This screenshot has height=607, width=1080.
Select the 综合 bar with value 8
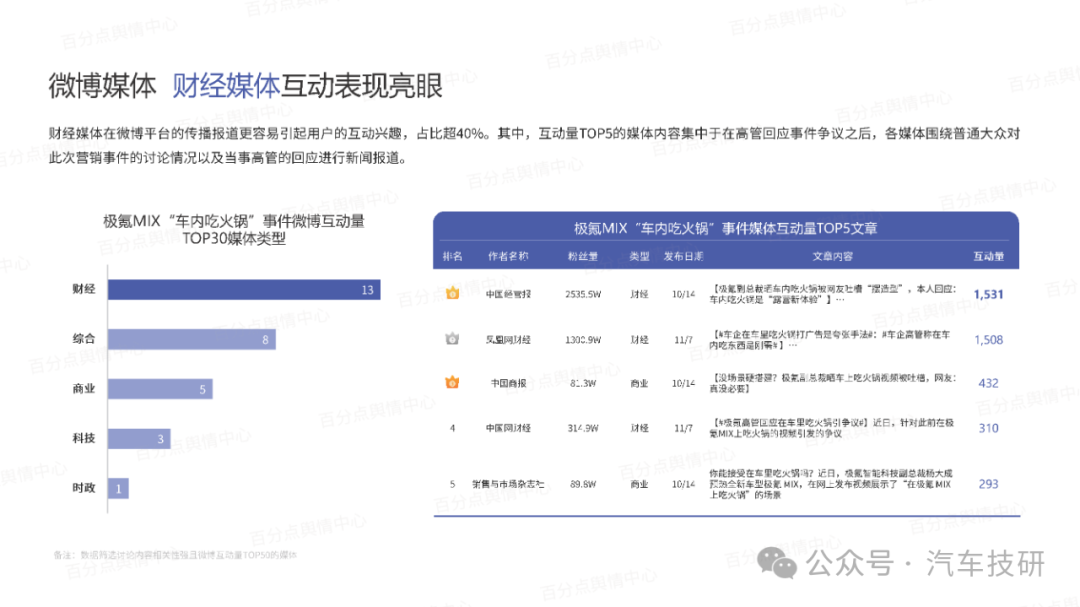click(x=191, y=339)
